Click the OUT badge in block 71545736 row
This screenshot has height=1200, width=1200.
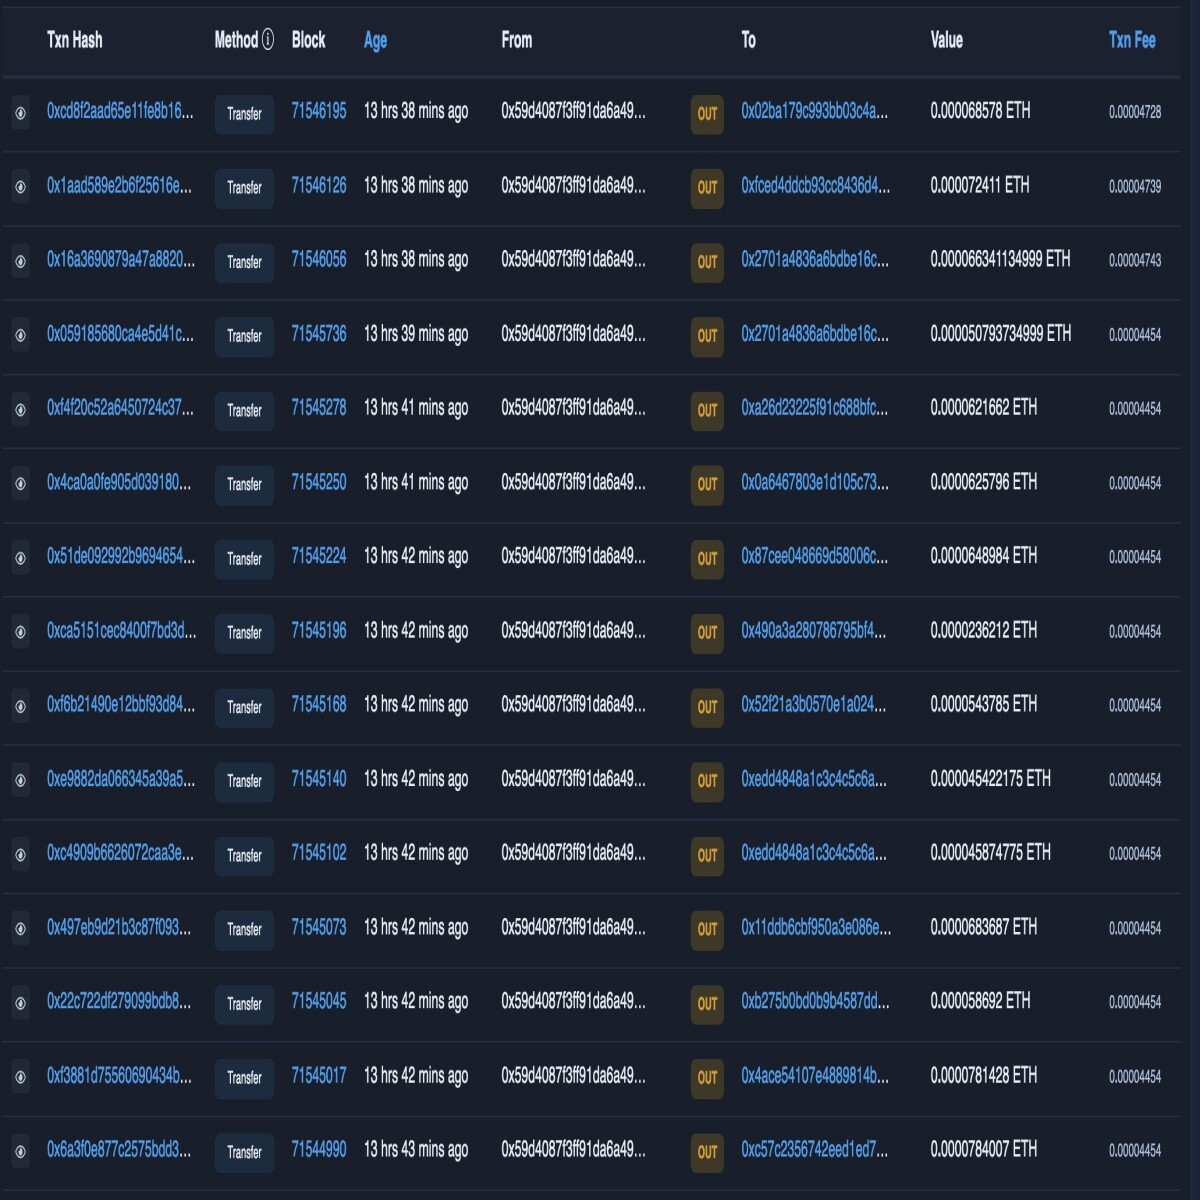pyautogui.click(x=707, y=335)
